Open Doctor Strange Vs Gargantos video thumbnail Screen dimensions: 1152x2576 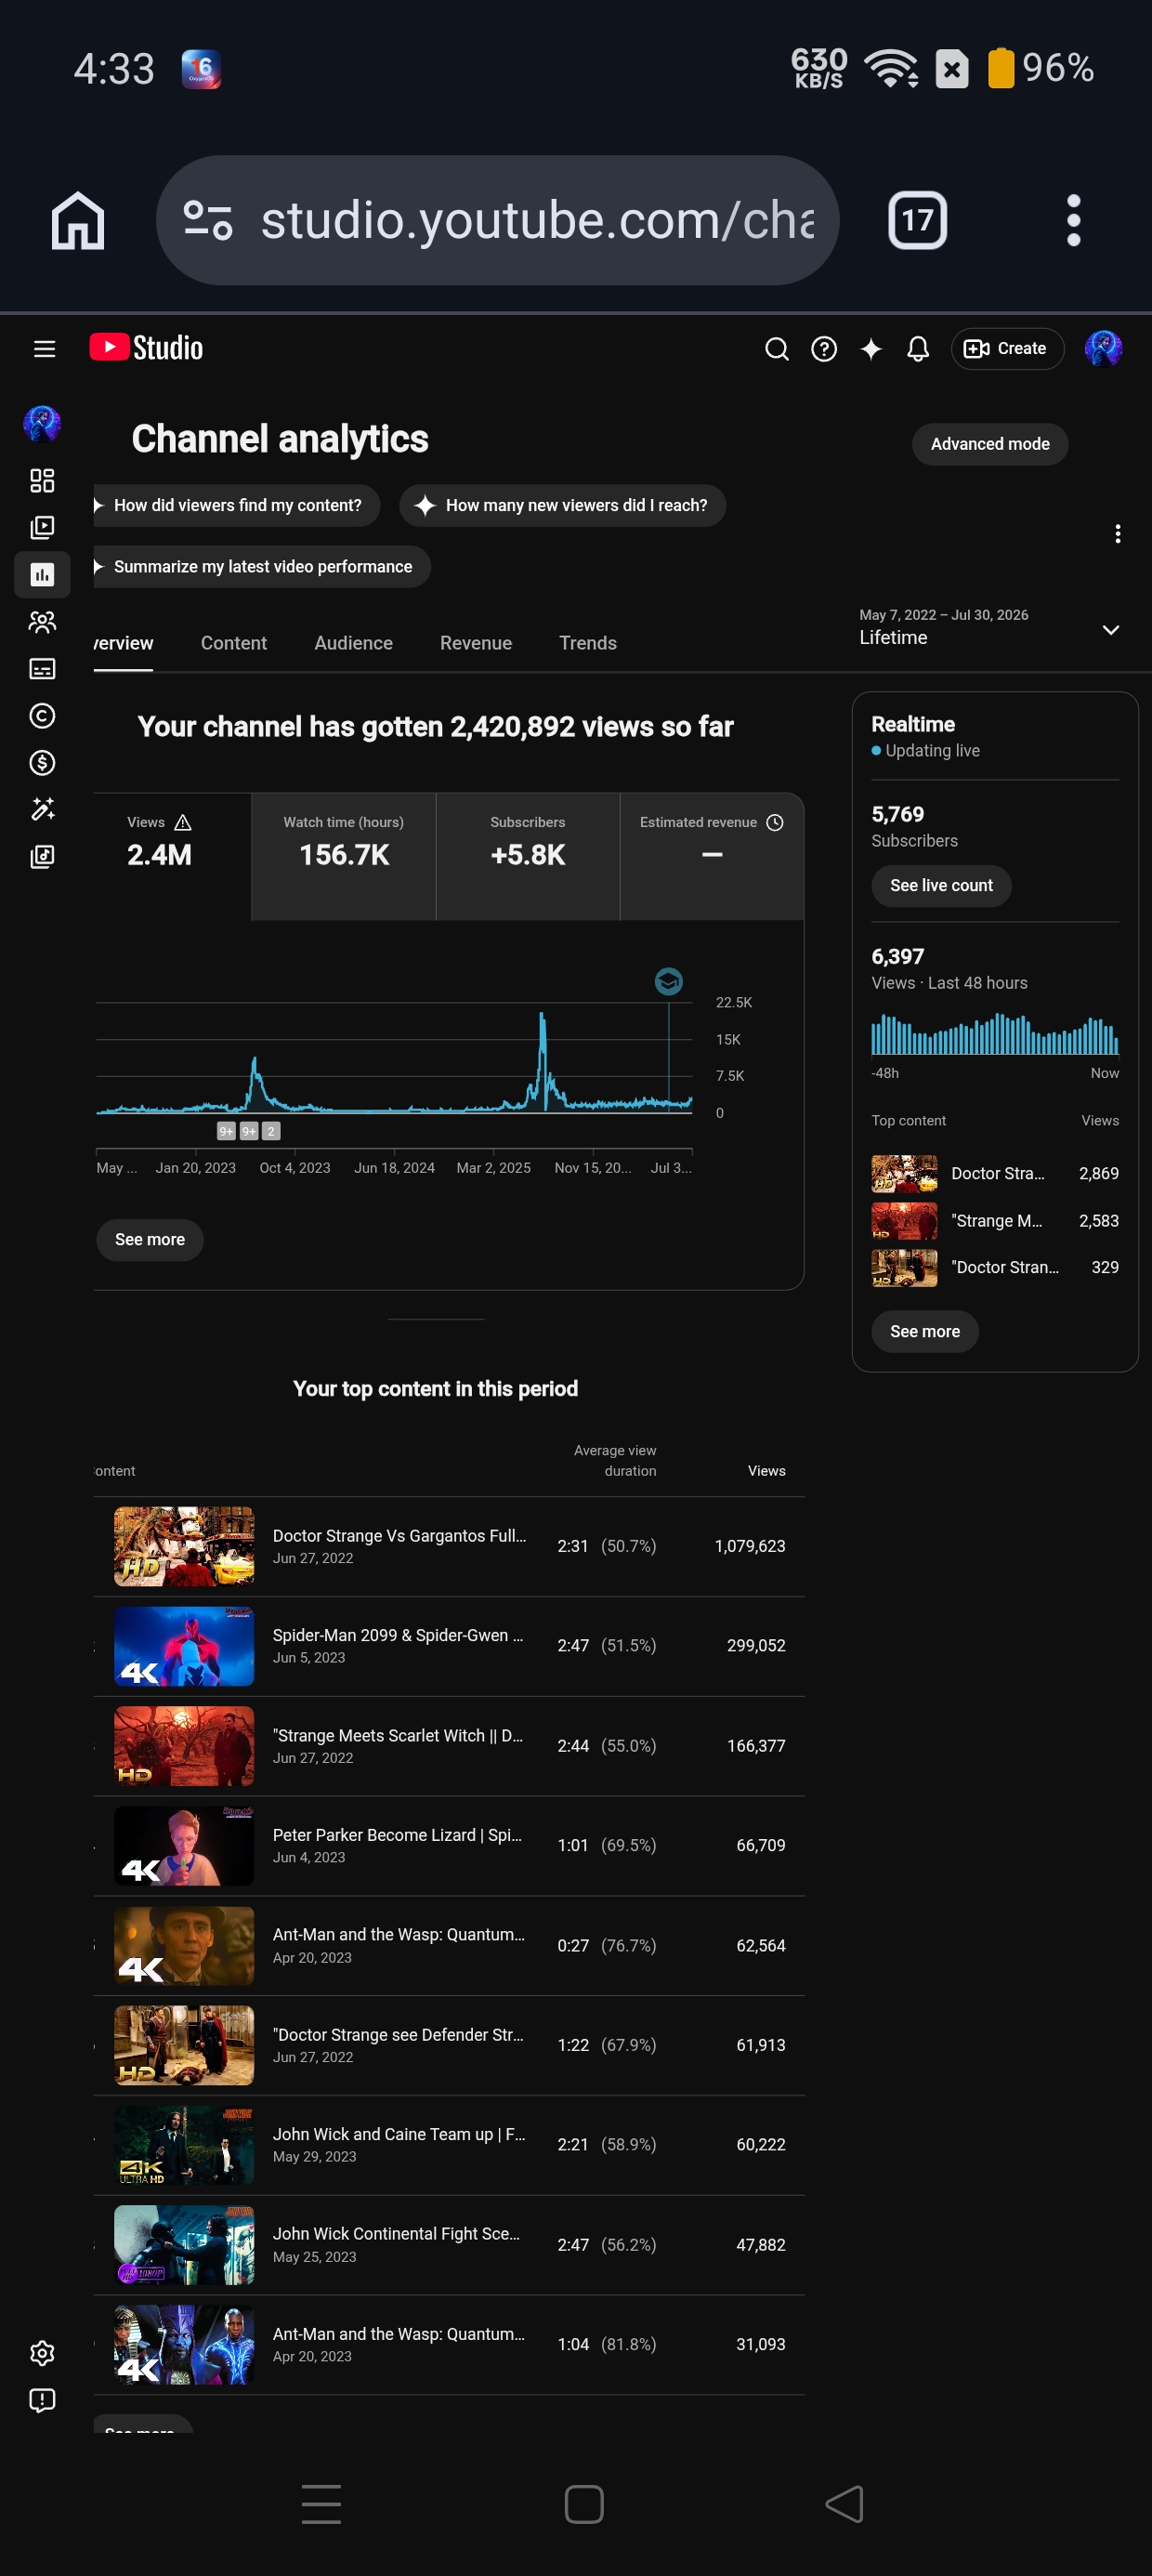coord(184,1546)
